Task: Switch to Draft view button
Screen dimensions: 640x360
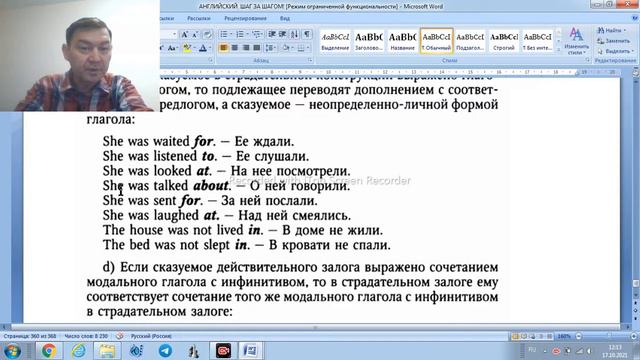Action: tap(550, 336)
